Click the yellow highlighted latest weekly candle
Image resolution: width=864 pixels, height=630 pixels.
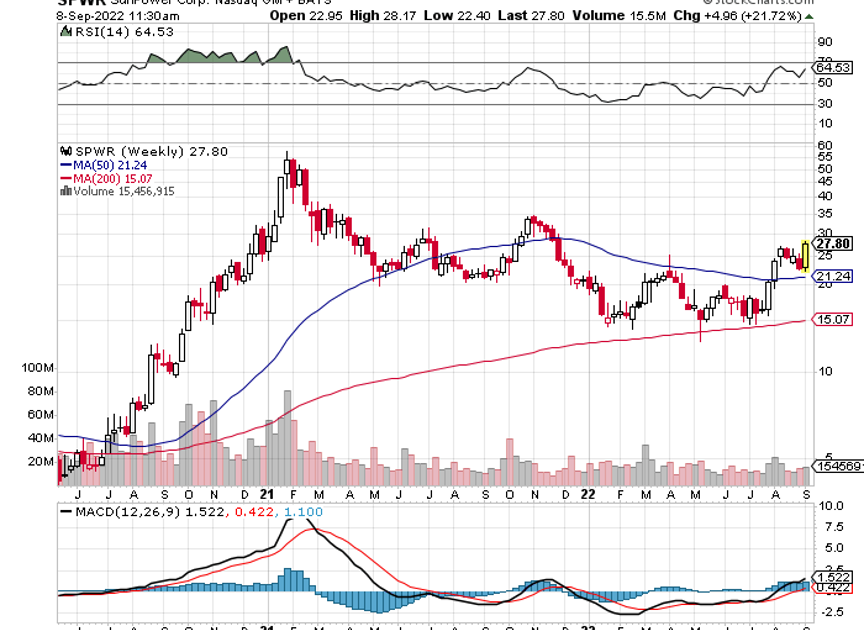tap(806, 256)
